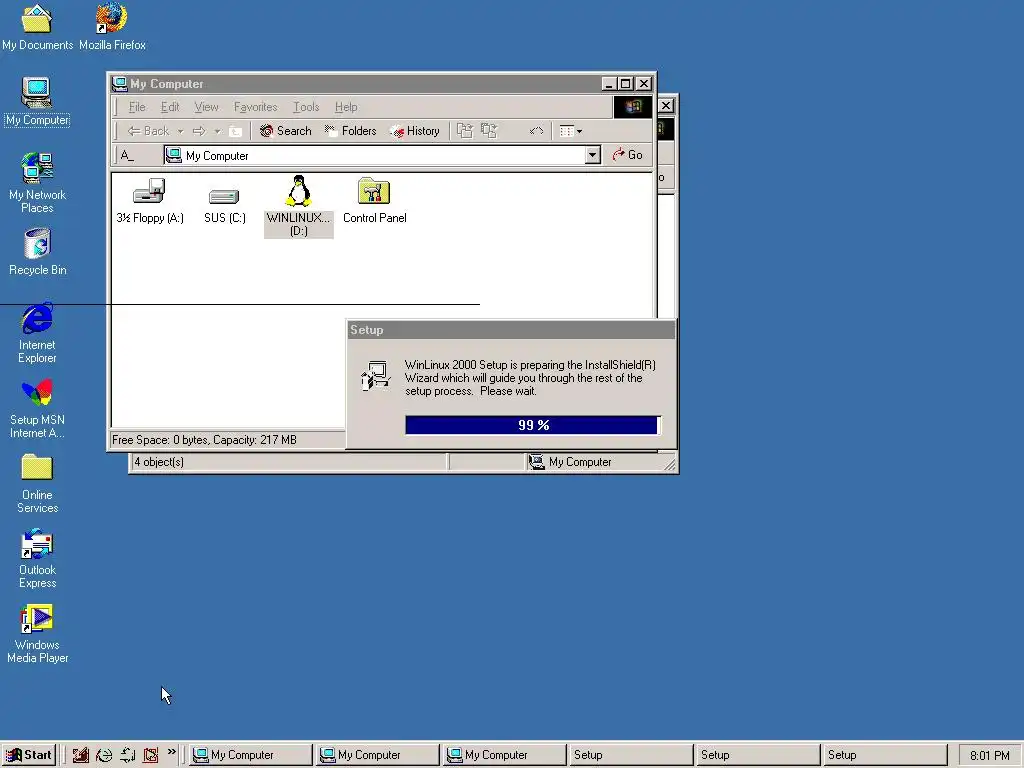Open the Favorites menu
Screen dimensions: 1024x768
255,107
